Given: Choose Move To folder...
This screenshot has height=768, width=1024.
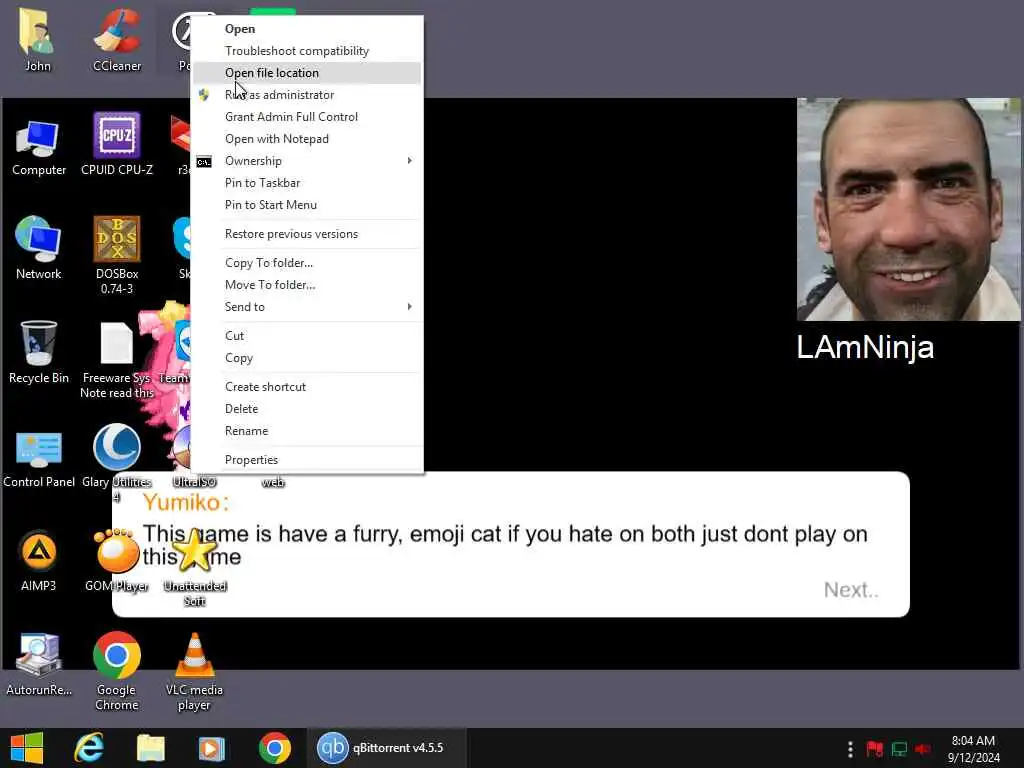Looking at the screenshot, I should [307, 285].
